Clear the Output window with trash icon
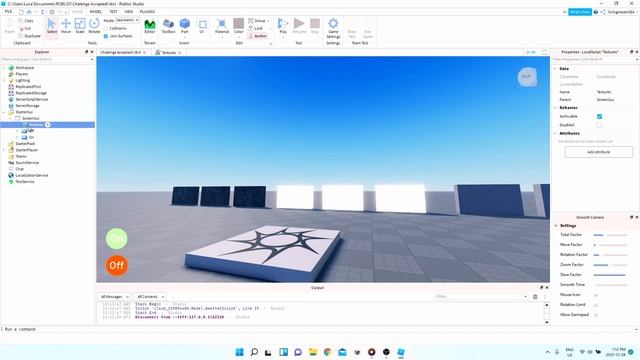Viewport: 640px width, 360px height. (x=535, y=297)
